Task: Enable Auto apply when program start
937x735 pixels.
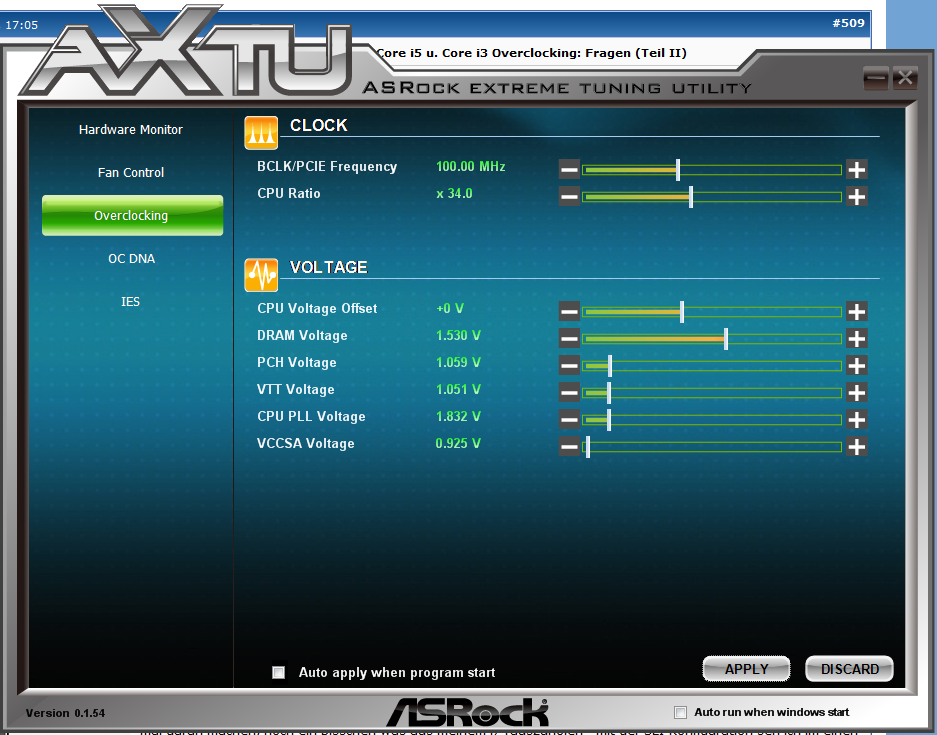Action: pyautogui.click(x=278, y=672)
